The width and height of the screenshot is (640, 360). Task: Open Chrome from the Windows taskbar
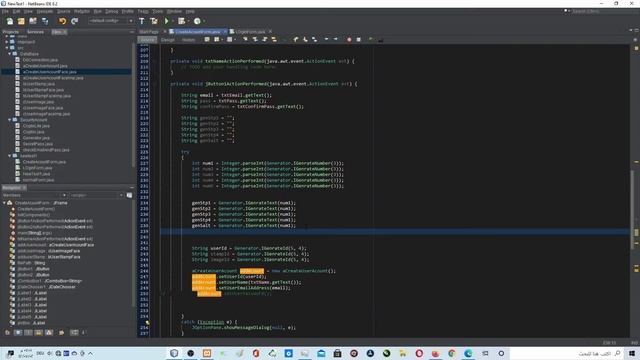pos(452,353)
